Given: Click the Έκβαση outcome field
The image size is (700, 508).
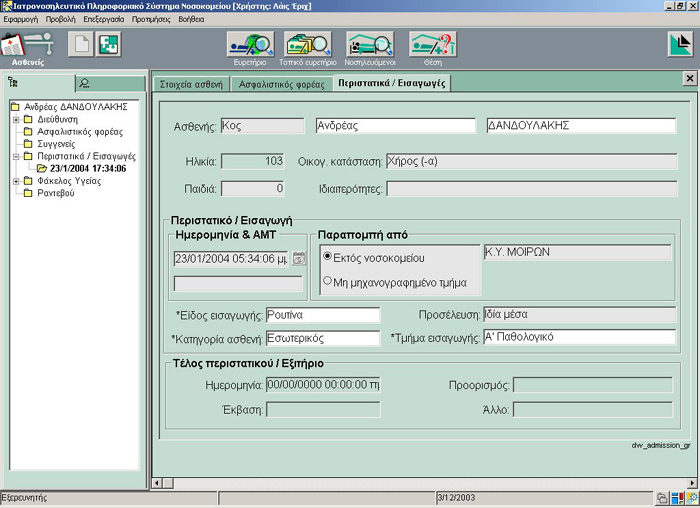Looking at the screenshot, I should click(x=323, y=409).
